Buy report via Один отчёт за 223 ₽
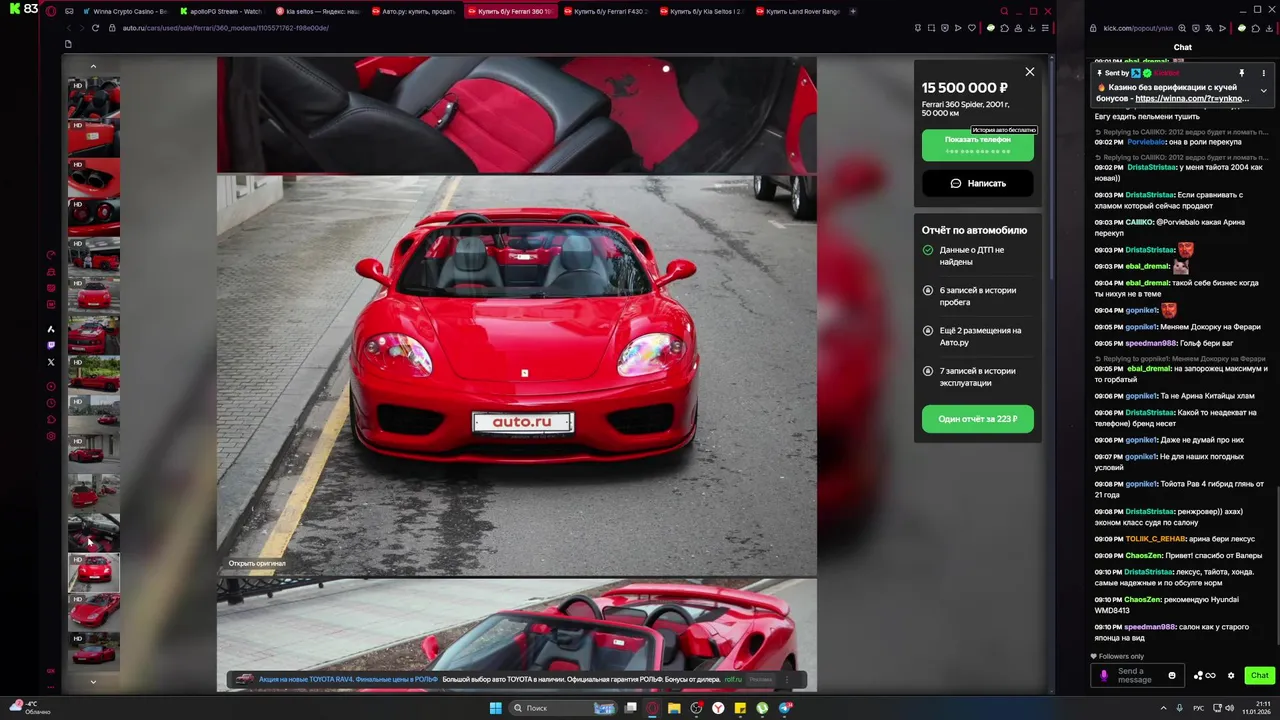 tap(977, 419)
